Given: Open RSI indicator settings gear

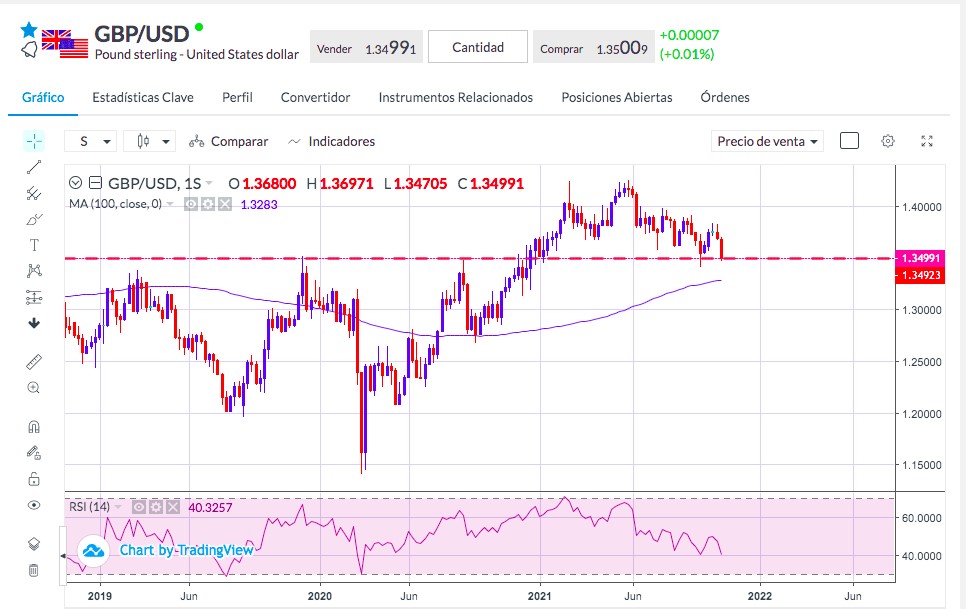Looking at the screenshot, I should (156, 507).
